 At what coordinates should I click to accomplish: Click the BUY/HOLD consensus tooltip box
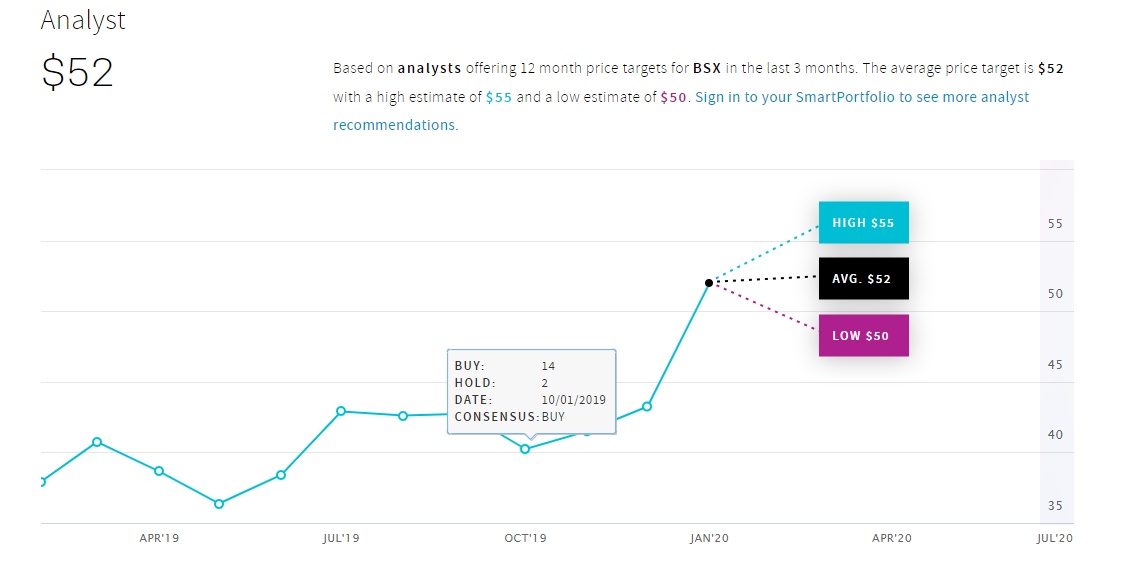(x=531, y=391)
